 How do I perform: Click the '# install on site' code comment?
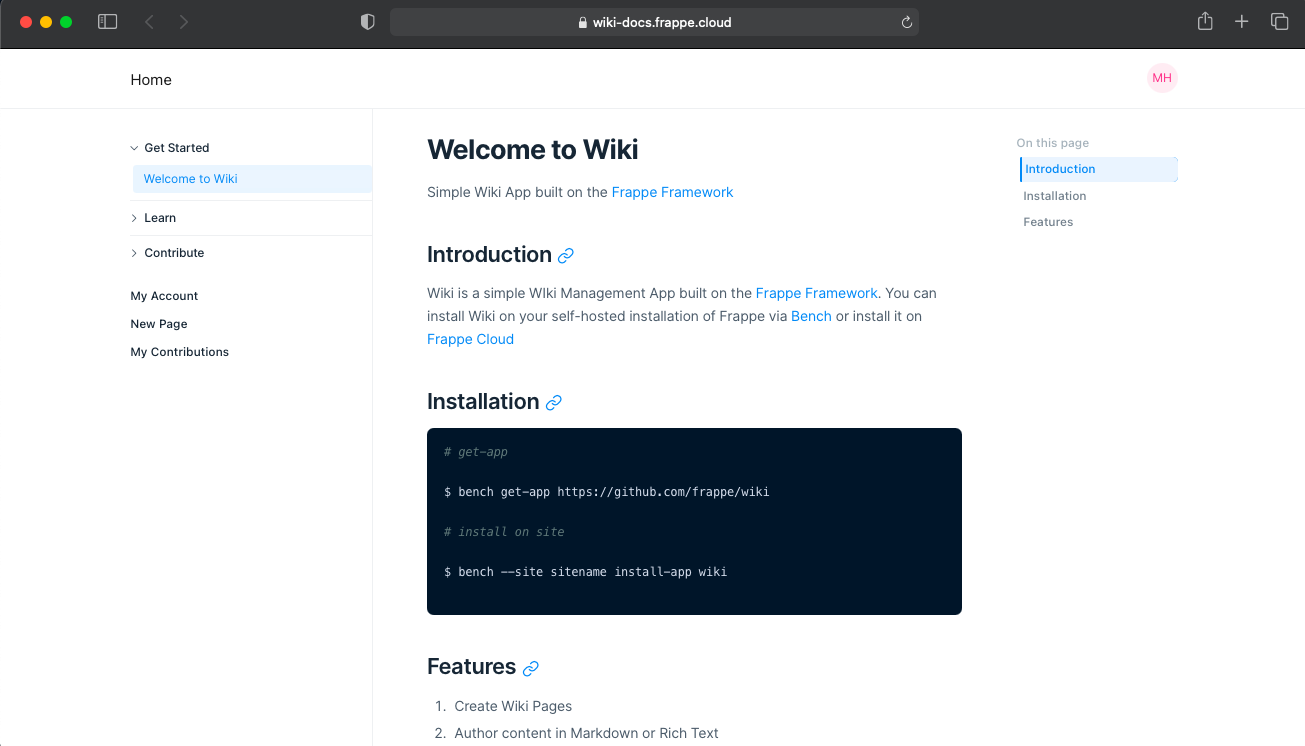click(504, 532)
